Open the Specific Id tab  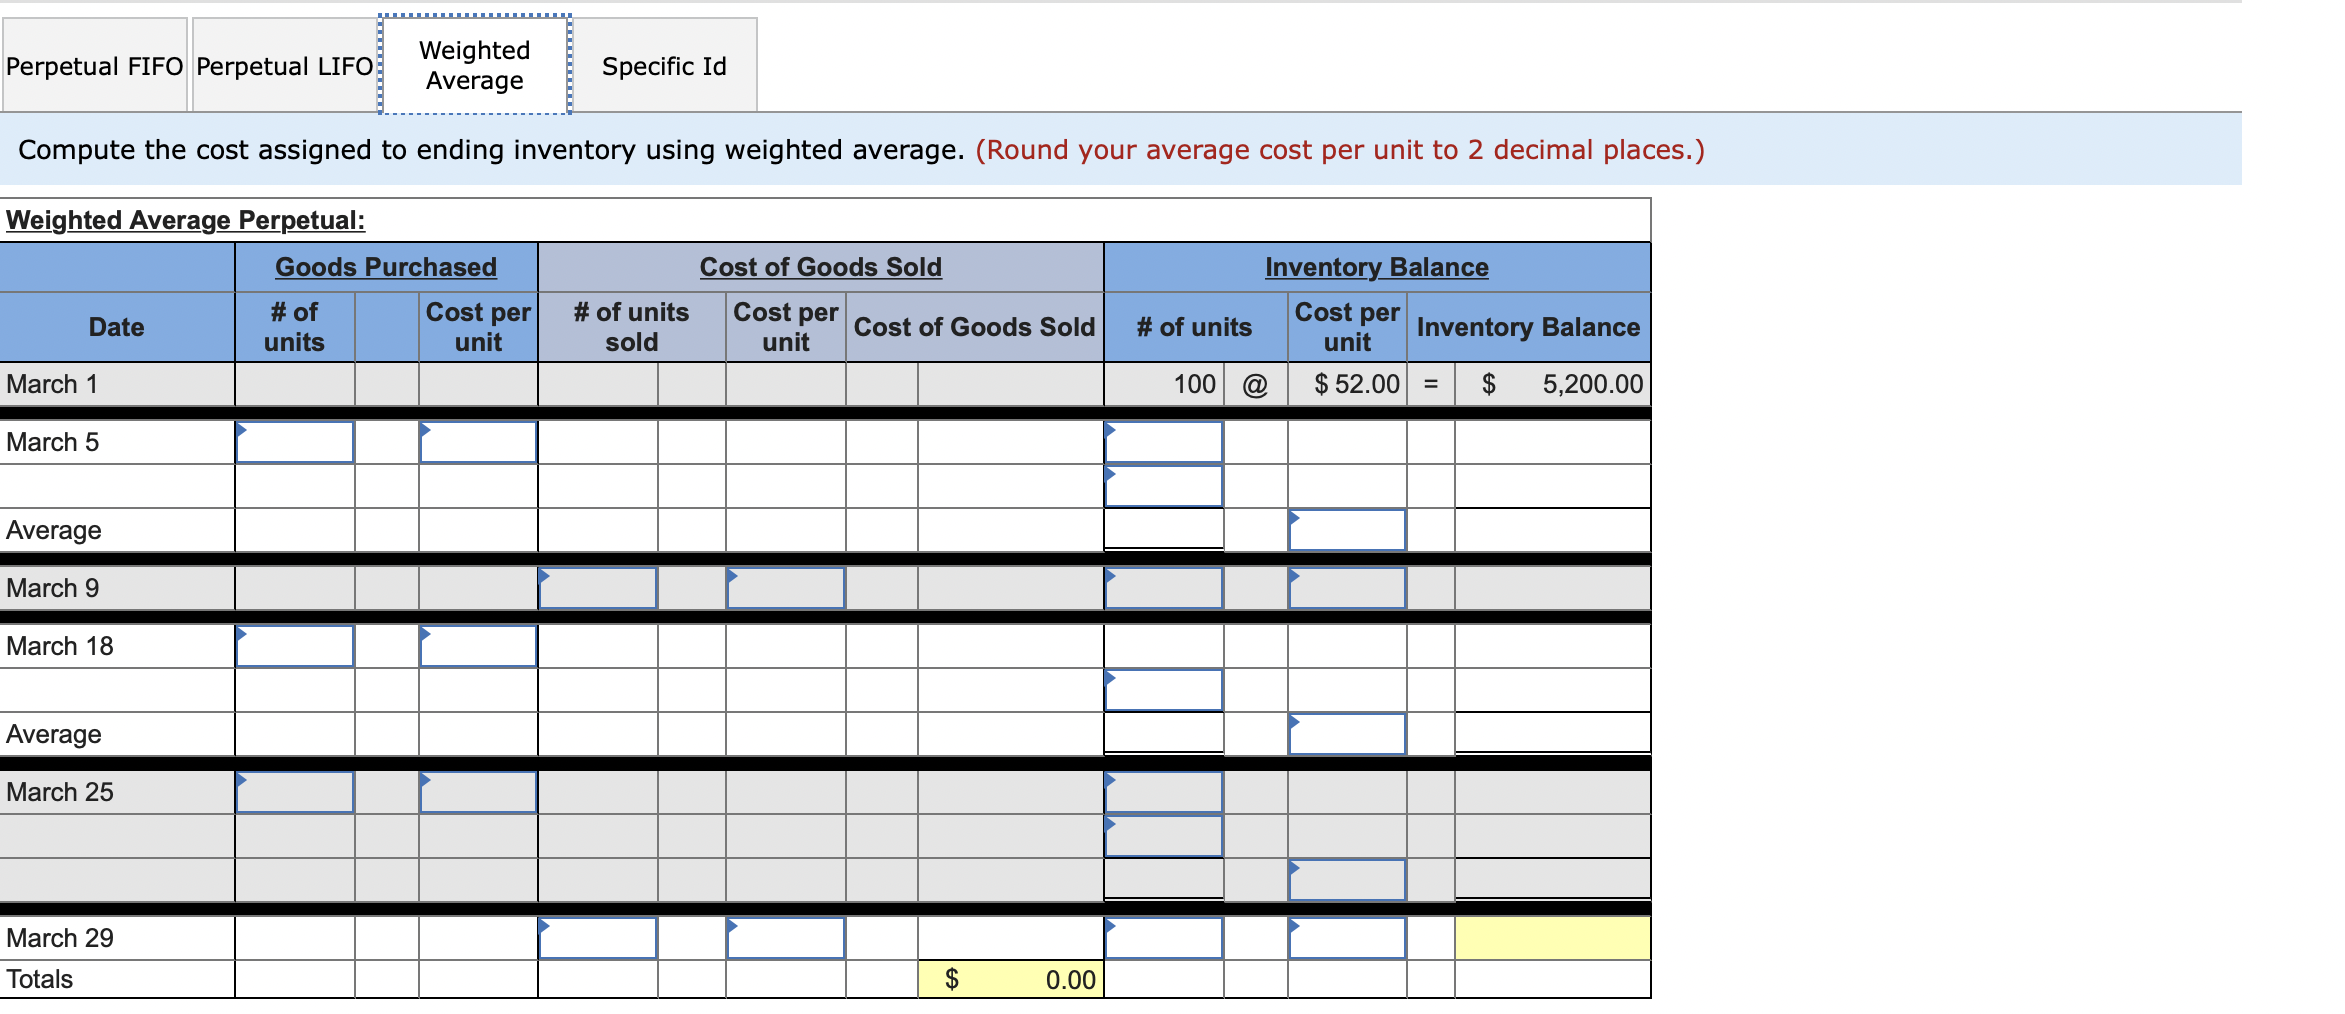click(665, 64)
